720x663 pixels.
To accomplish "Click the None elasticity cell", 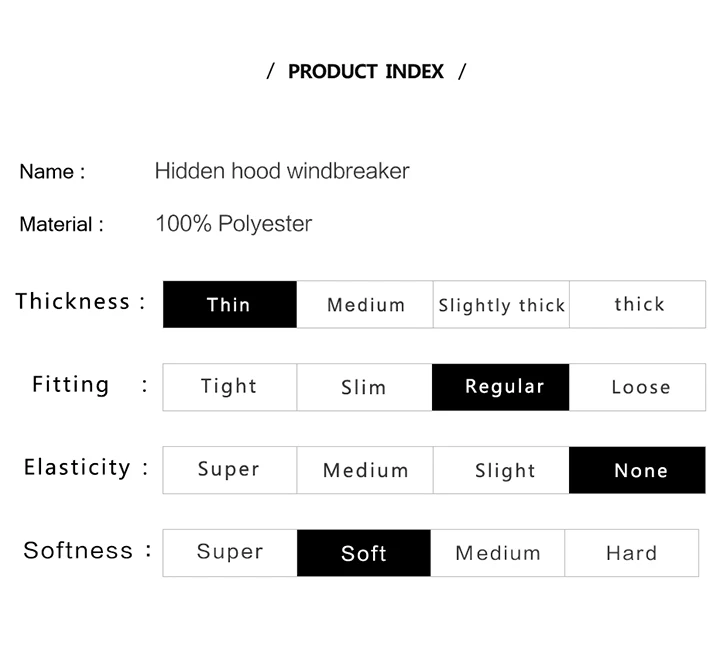I will 637,470.
